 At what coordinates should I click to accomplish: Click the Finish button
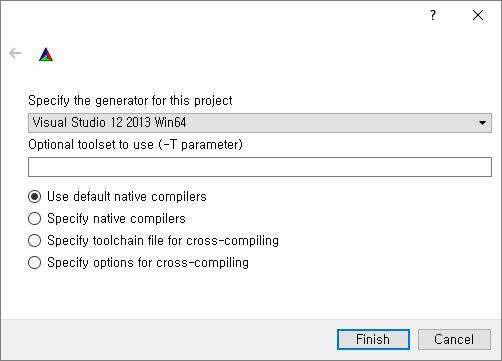pos(373,339)
